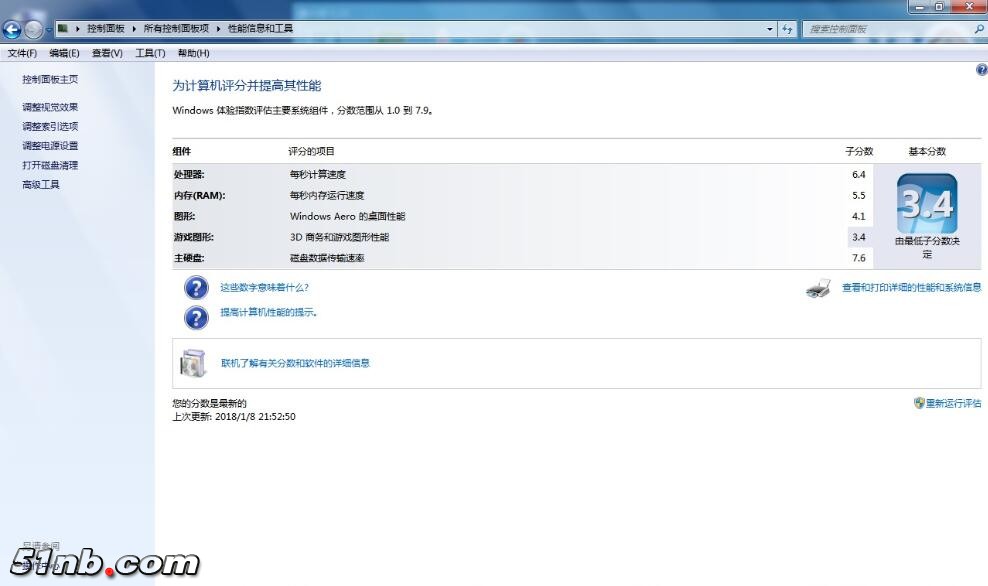988x586 pixels.
Task: Click the blue question mark beside 这些数字意味着什么
Action: click(196, 288)
